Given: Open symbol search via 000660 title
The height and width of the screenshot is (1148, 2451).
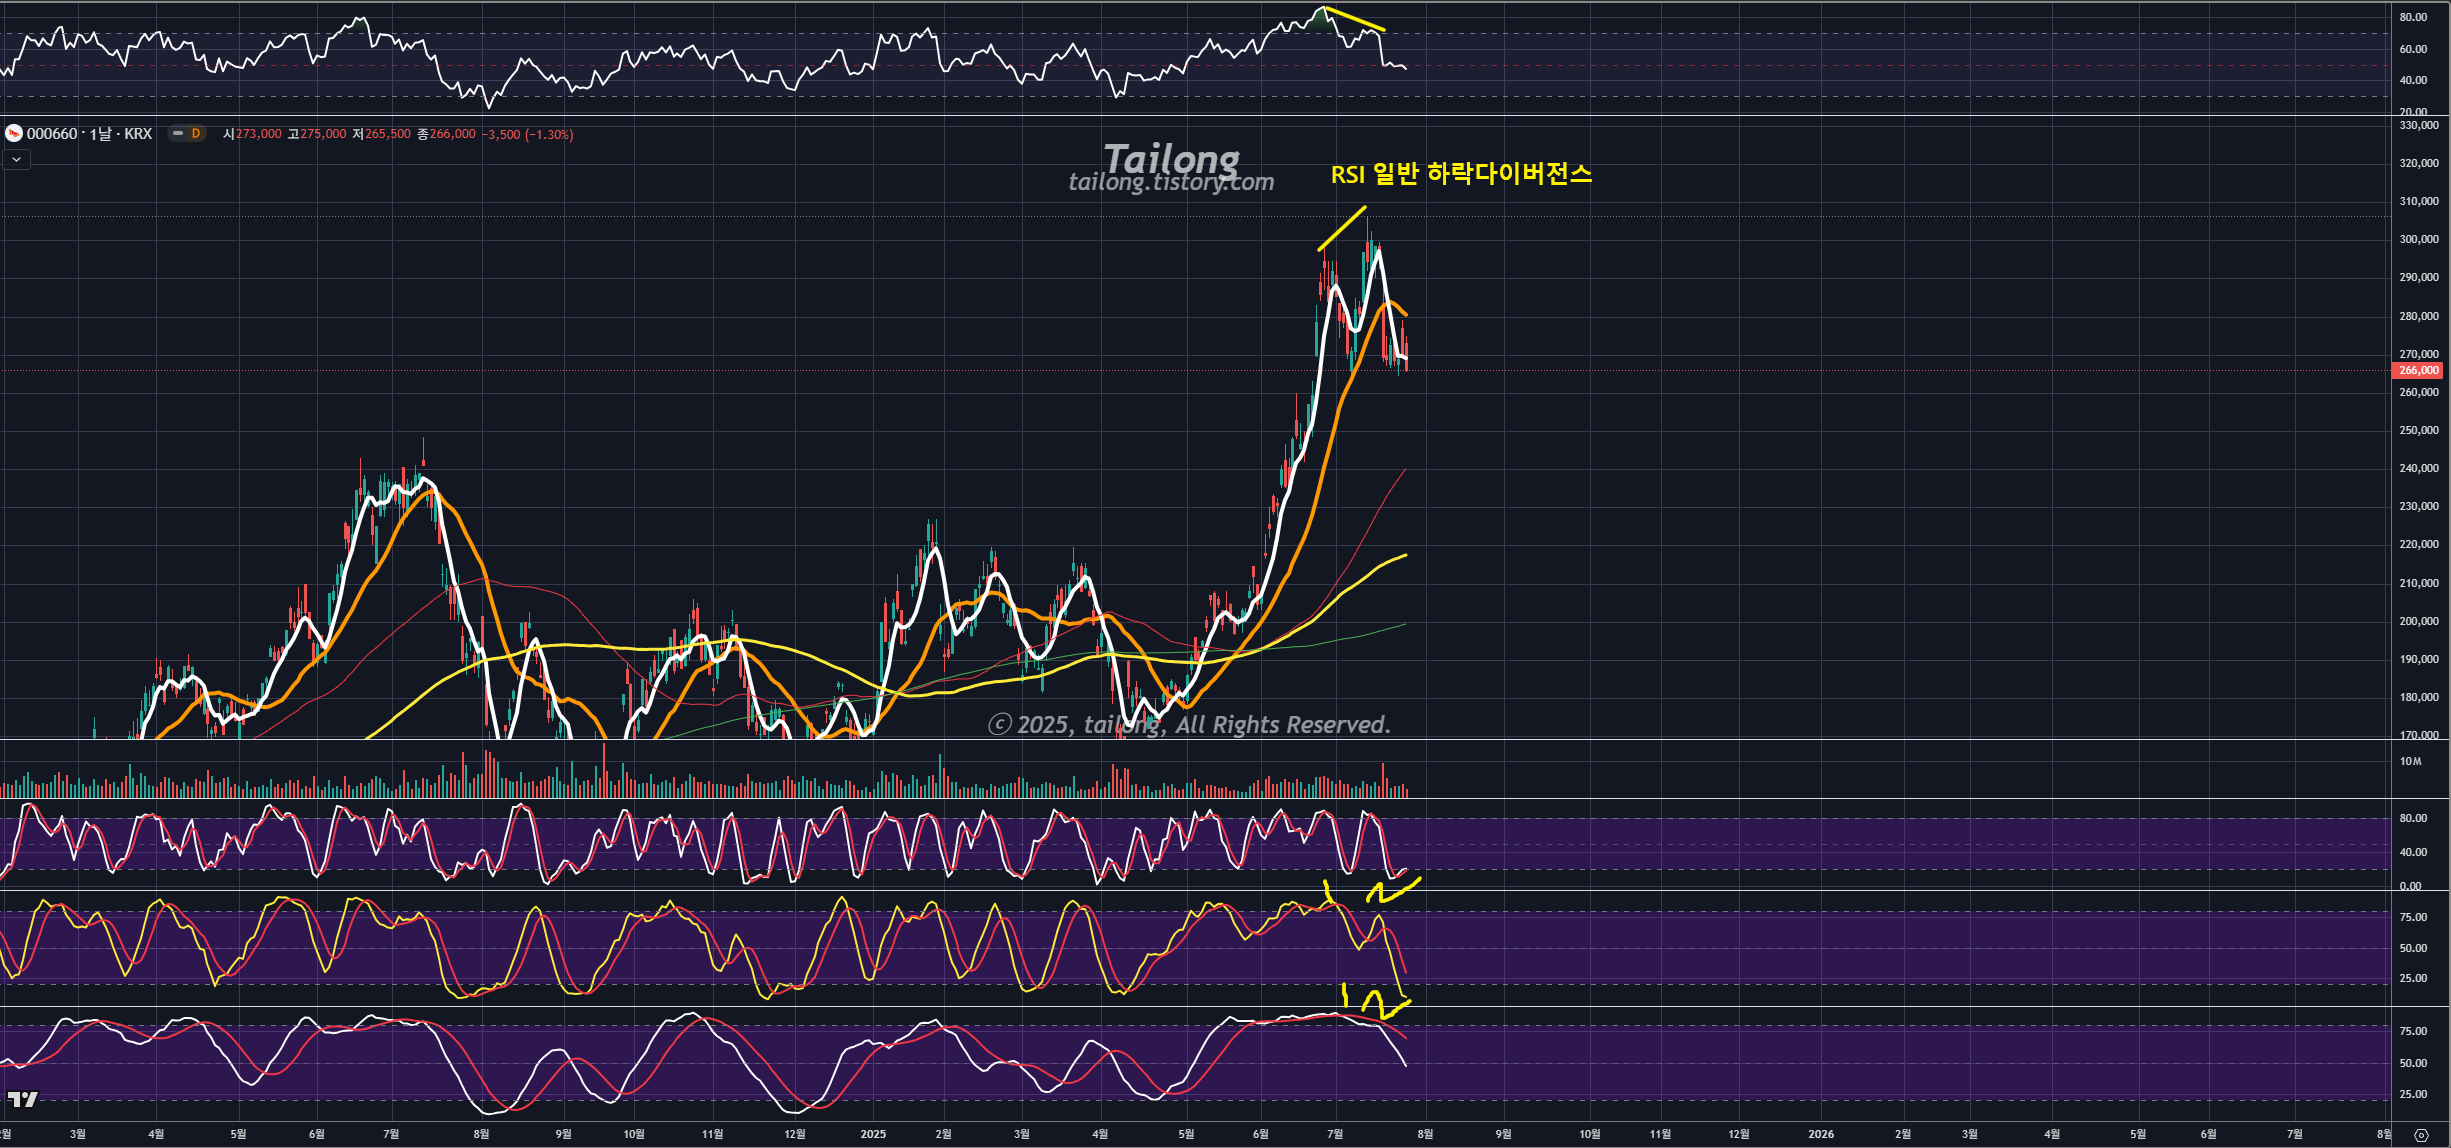Looking at the screenshot, I should (52, 134).
